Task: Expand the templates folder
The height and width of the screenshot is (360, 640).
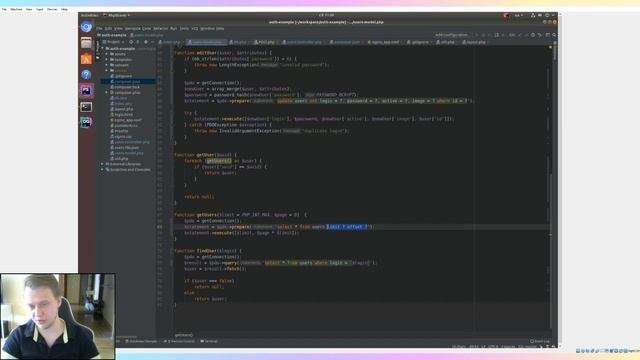Action: click(107, 60)
